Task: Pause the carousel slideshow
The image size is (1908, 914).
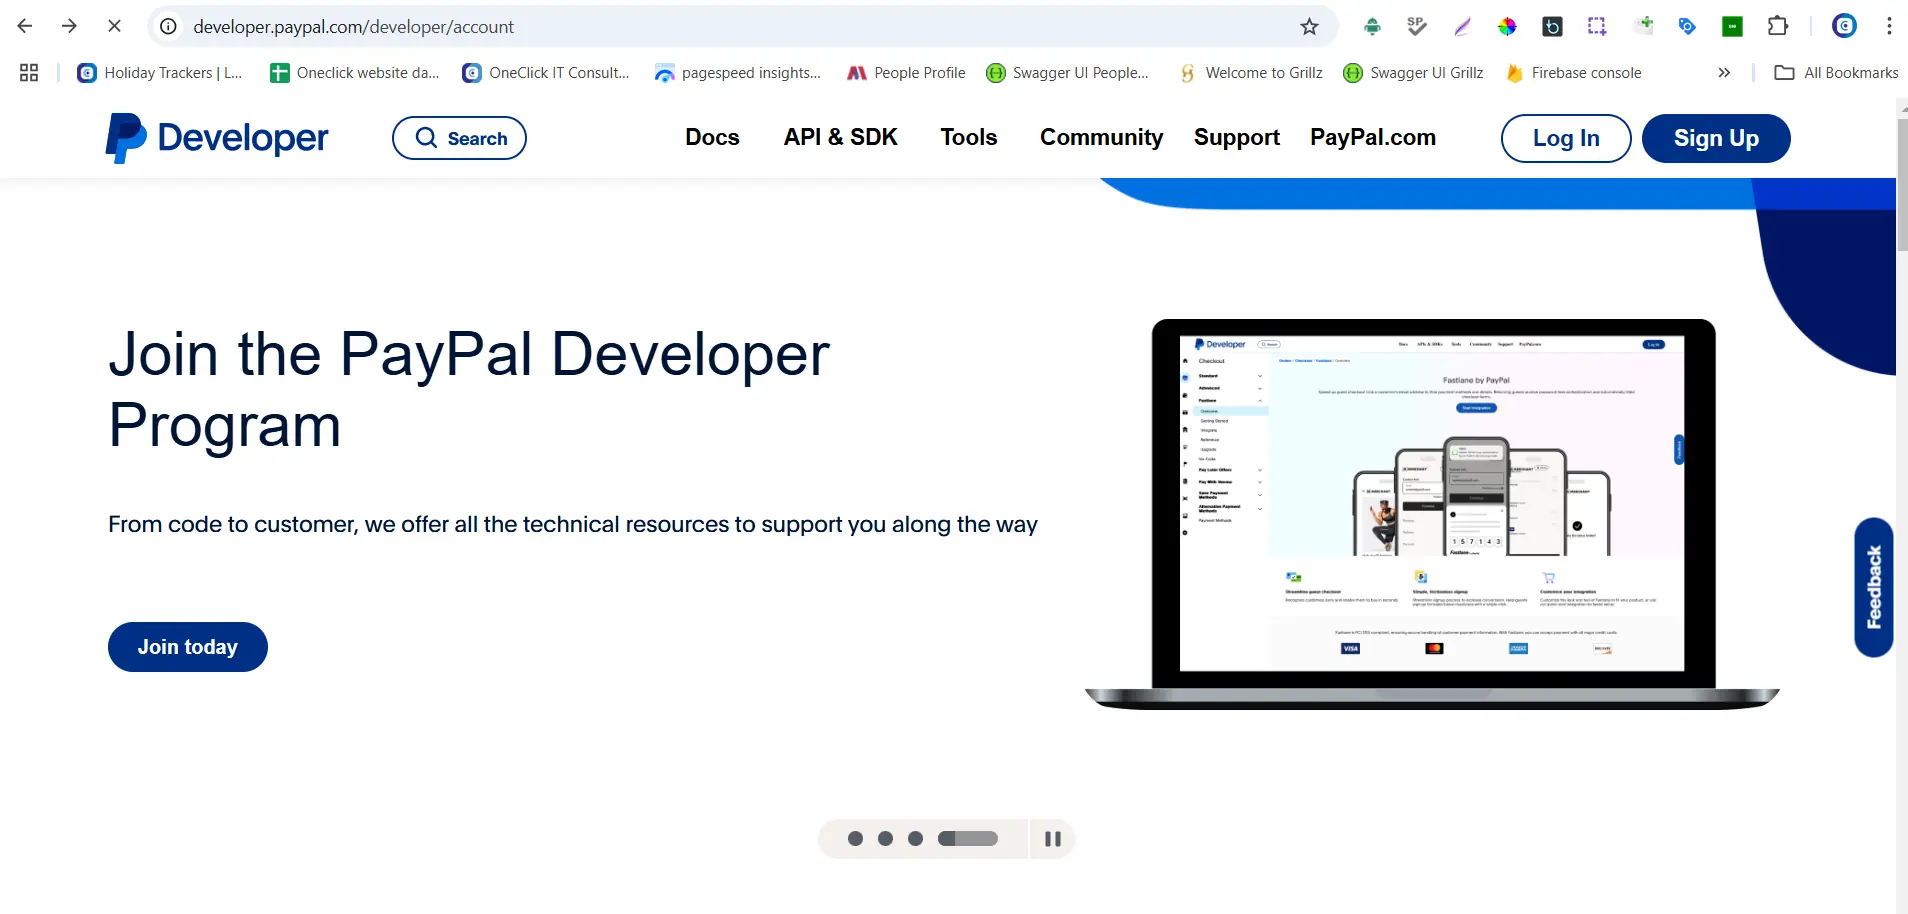Action: pyautogui.click(x=1052, y=839)
